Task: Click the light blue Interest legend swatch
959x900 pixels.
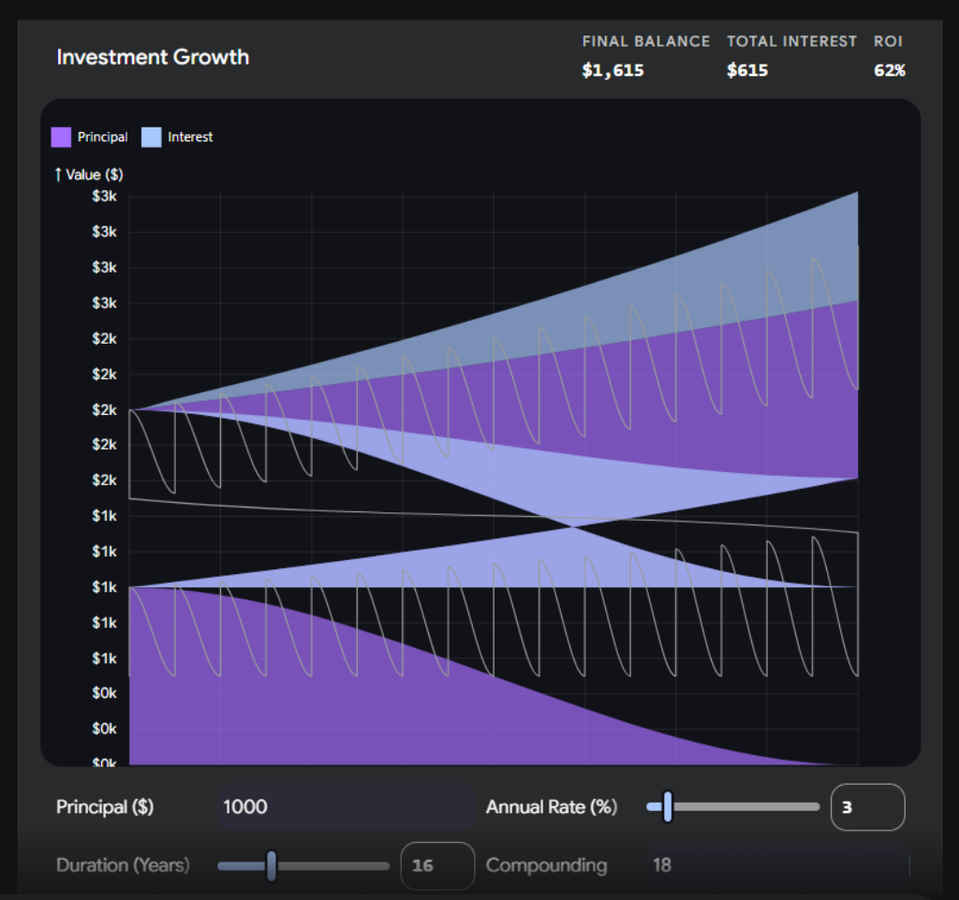Action: [x=151, y=137]
